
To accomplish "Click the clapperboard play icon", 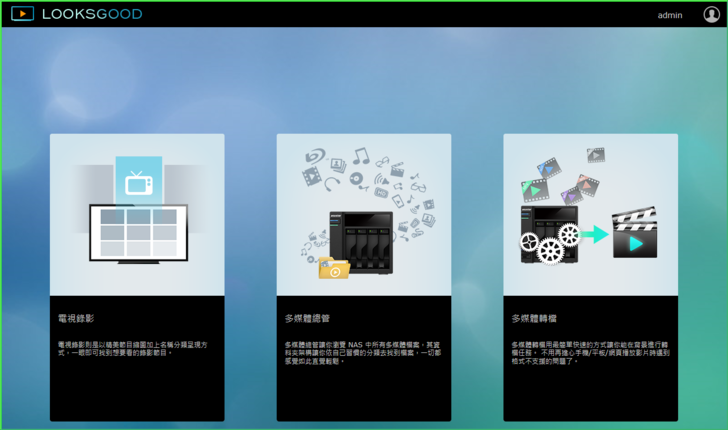I will click(x=635, y=233).
